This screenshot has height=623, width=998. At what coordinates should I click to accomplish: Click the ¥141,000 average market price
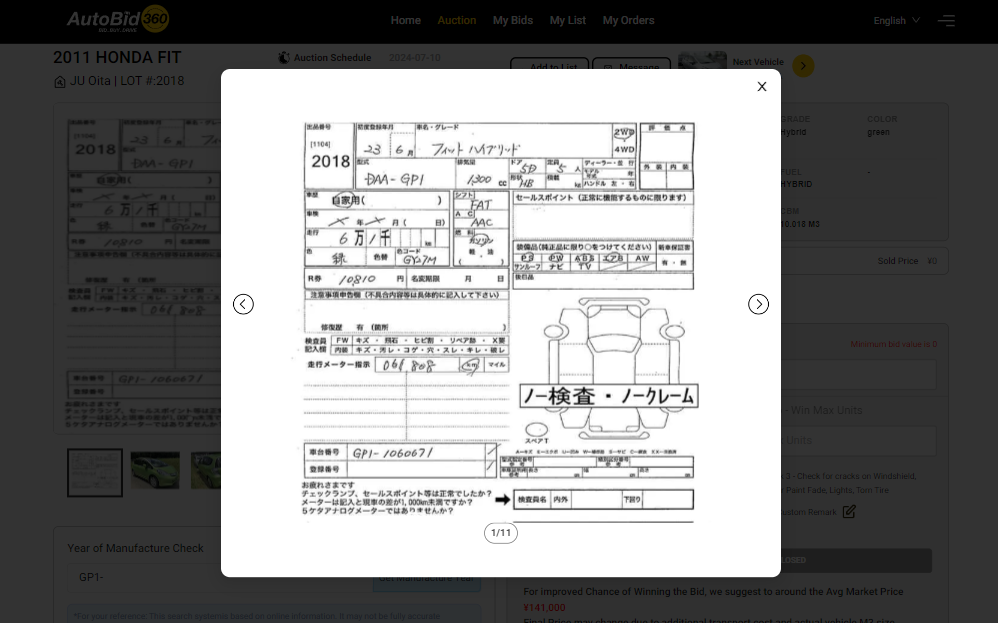pyautogui.click(x=544, y=607)
